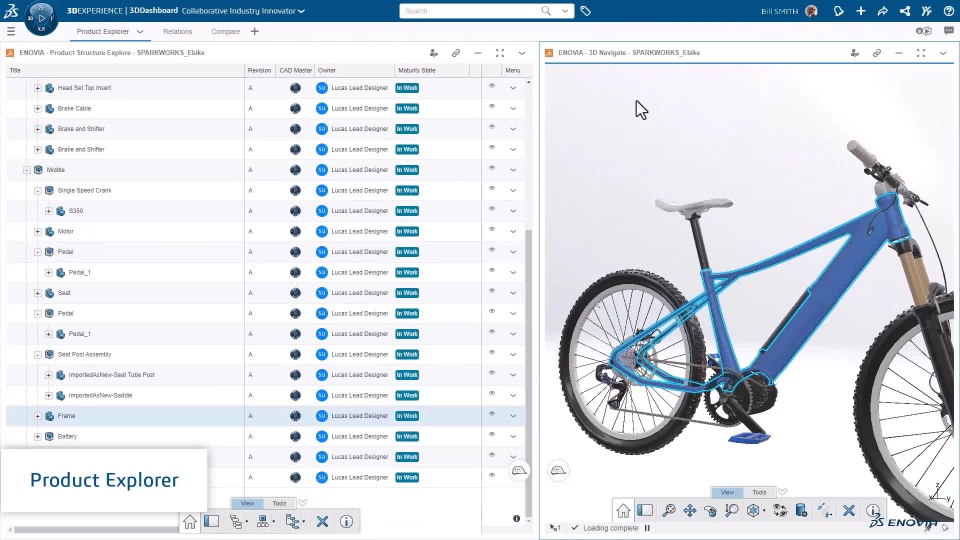Click the search input field
Image resolution: width=960 pixels, height=540 pixels.
click(x=471, y=11)
